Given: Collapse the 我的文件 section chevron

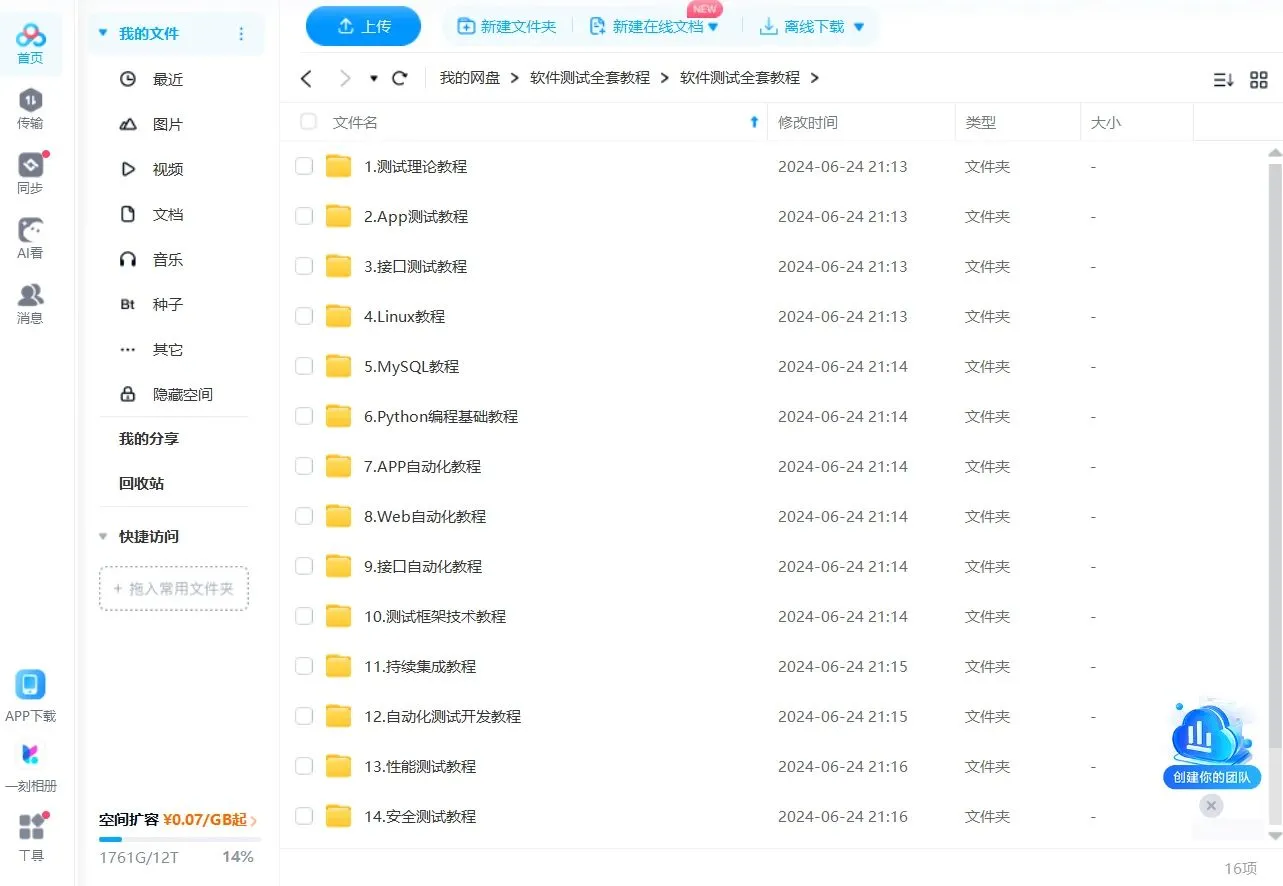Looking at the screenshot, I should click(x=102, y=32).
